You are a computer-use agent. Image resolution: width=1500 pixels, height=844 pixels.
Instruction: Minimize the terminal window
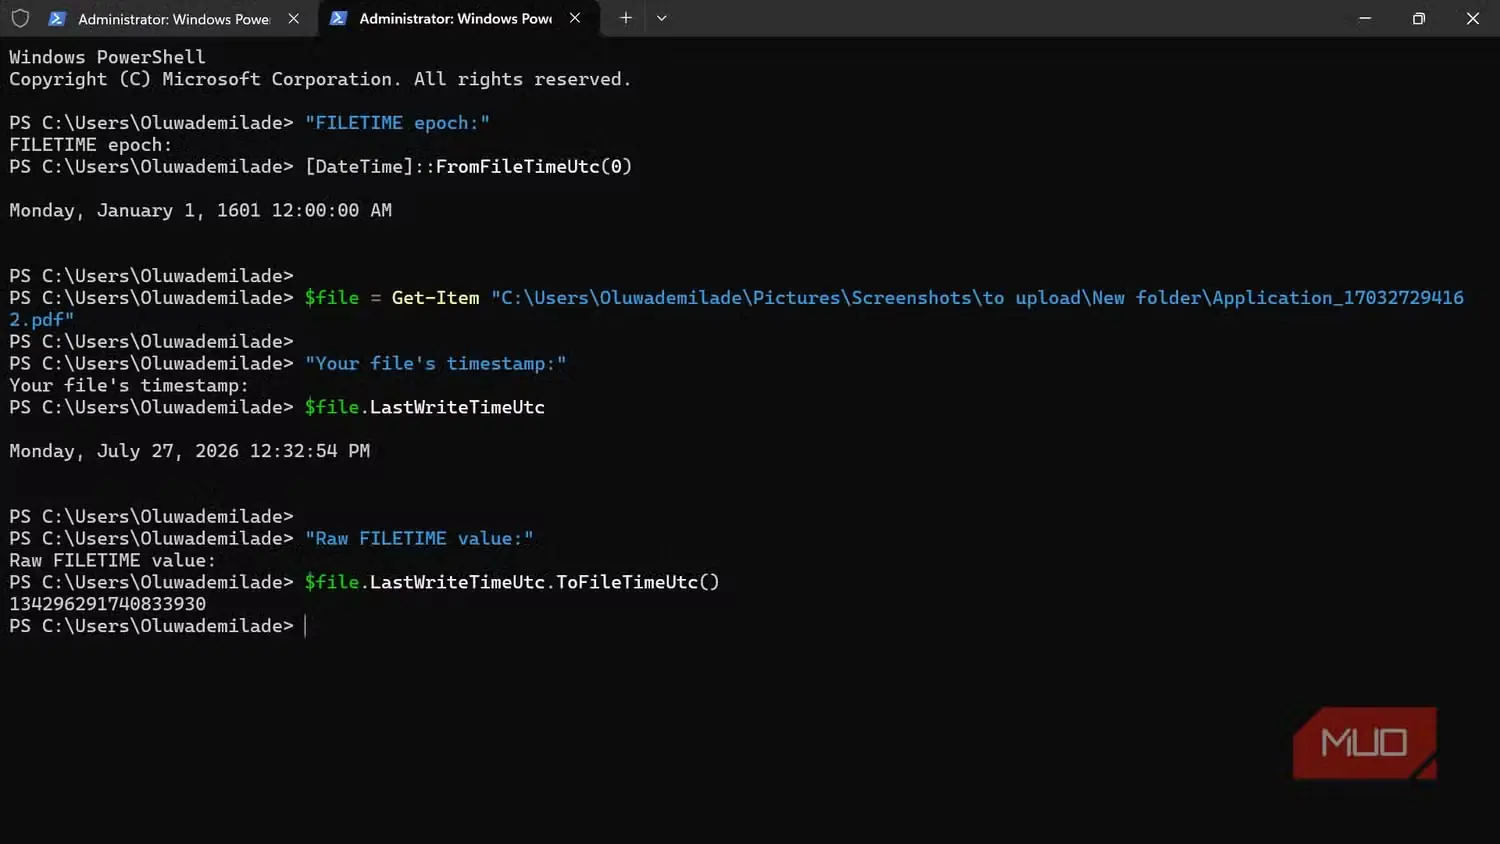click(x=1365, y=18)
